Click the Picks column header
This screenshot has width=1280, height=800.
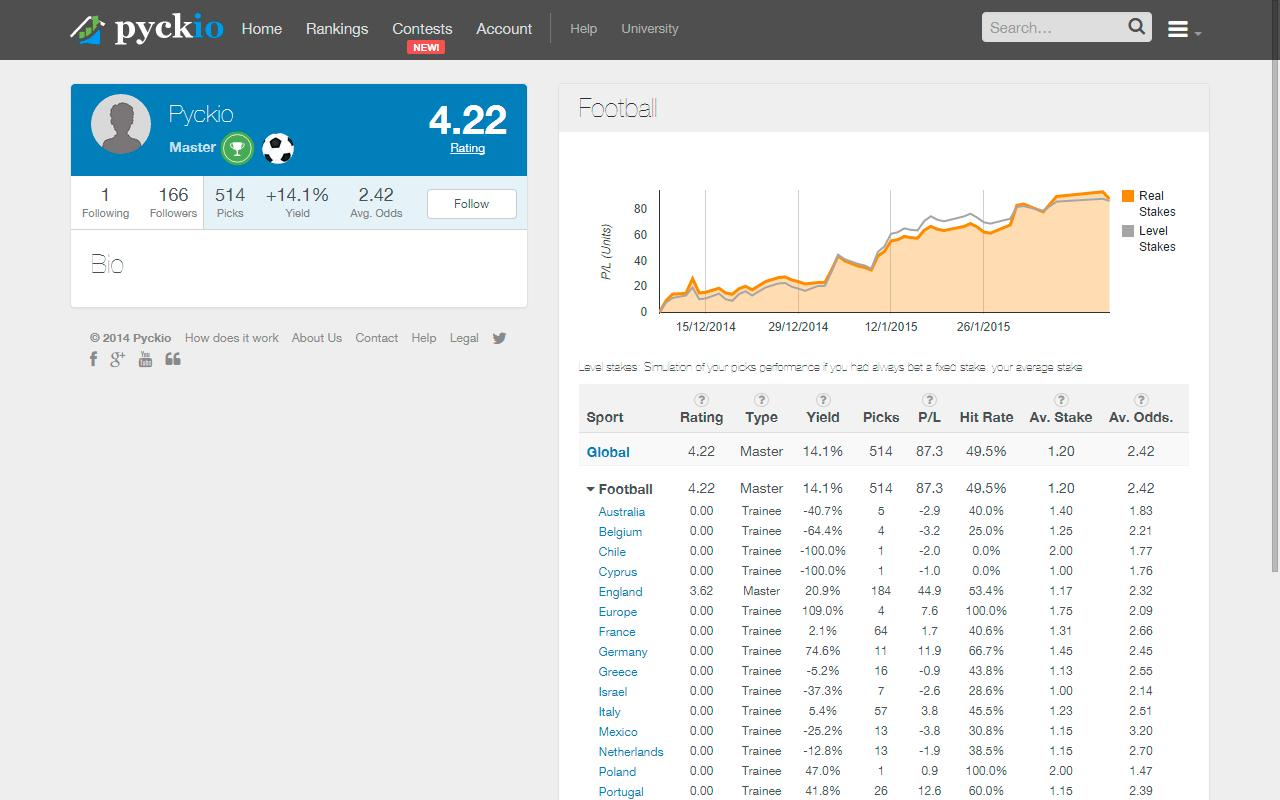click(x=881, y=418)
